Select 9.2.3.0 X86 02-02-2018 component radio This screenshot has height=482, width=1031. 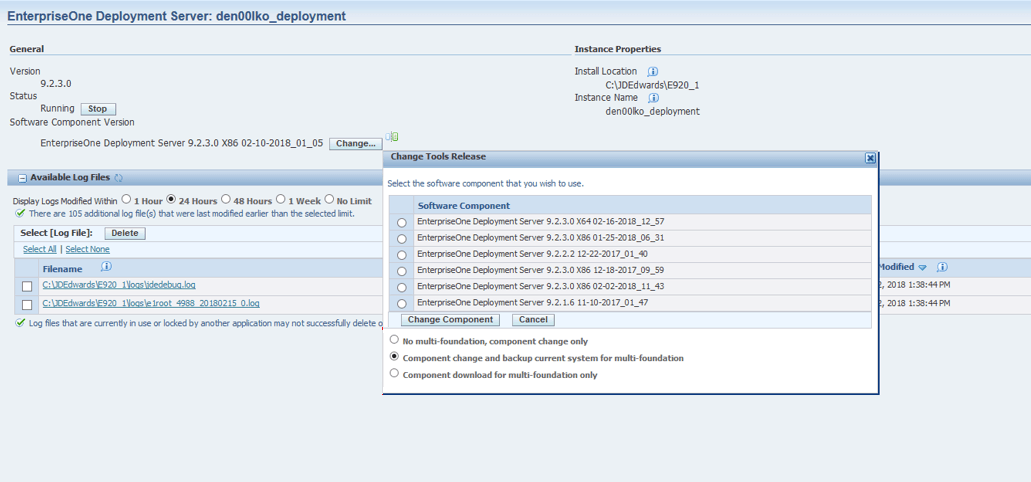pos(402,287)
